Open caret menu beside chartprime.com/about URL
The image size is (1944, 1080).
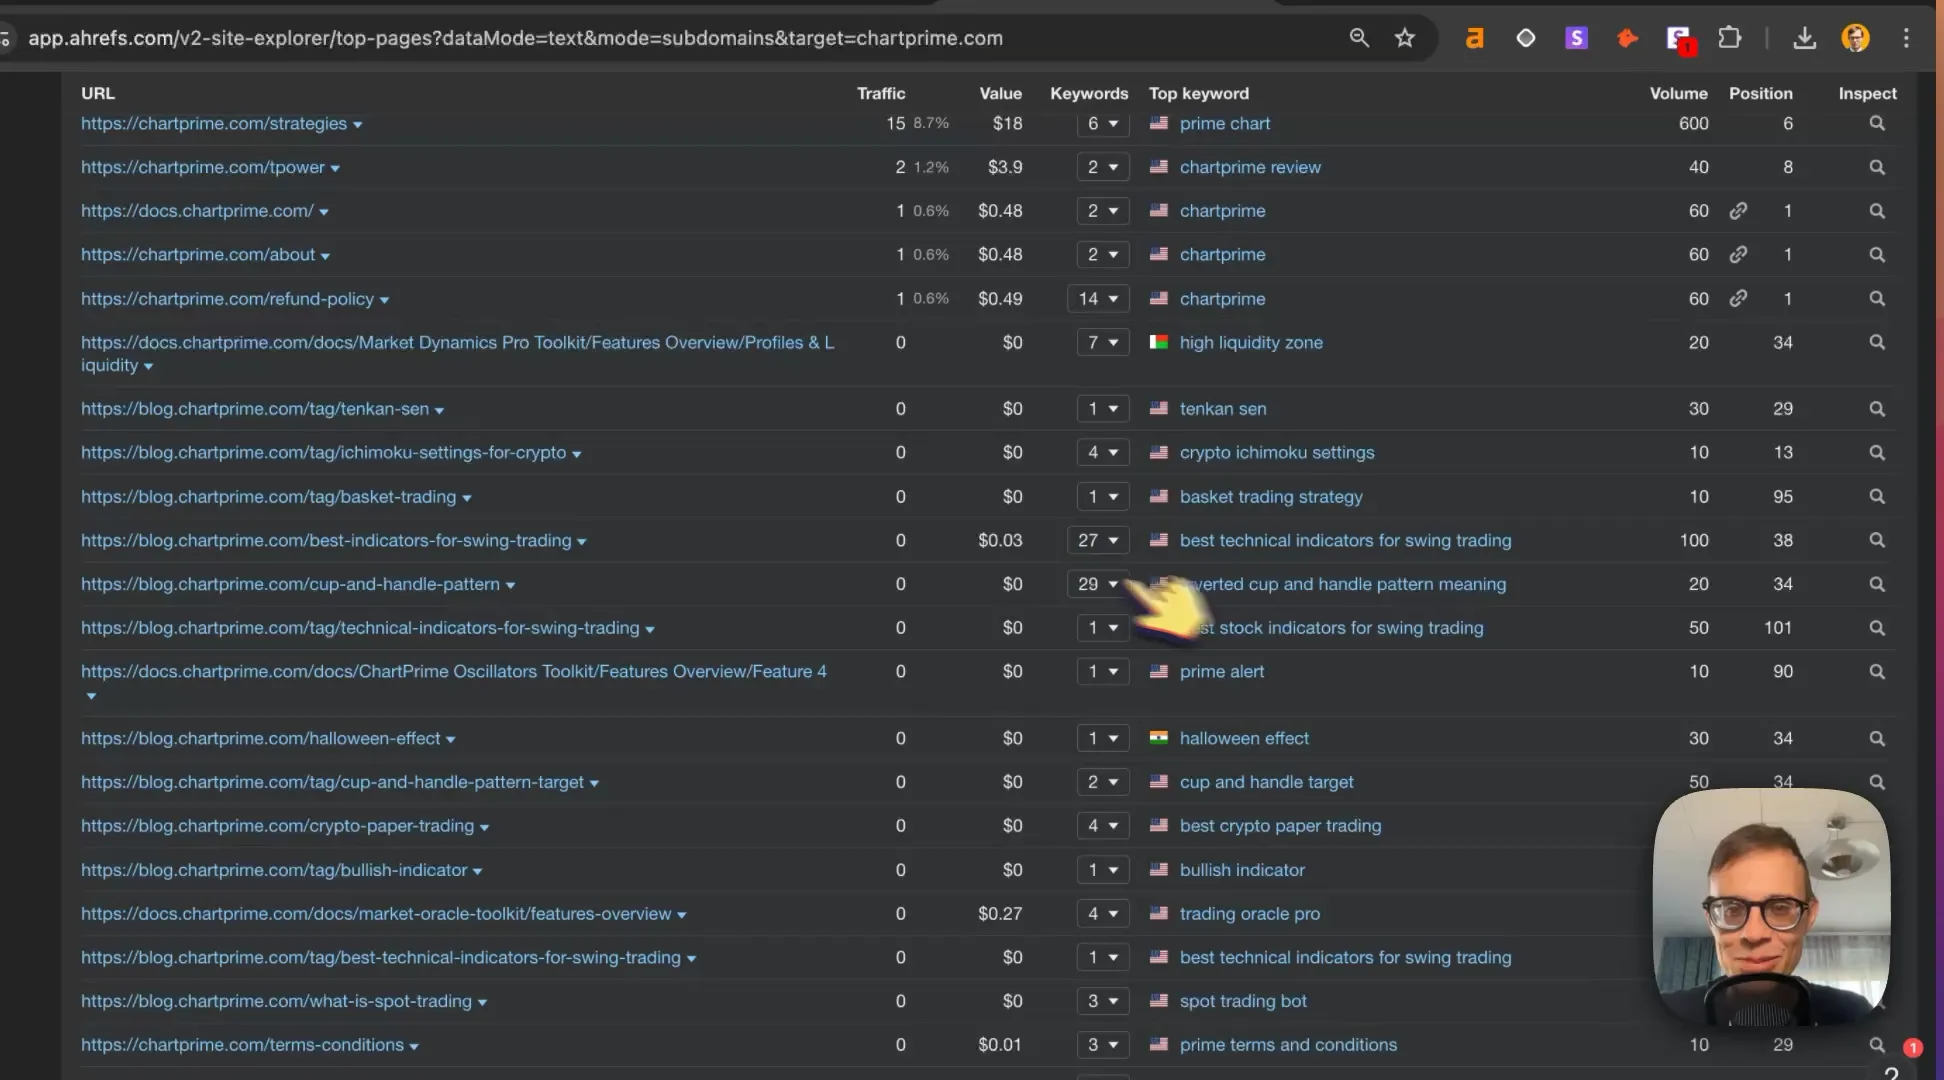pos(325,256)
